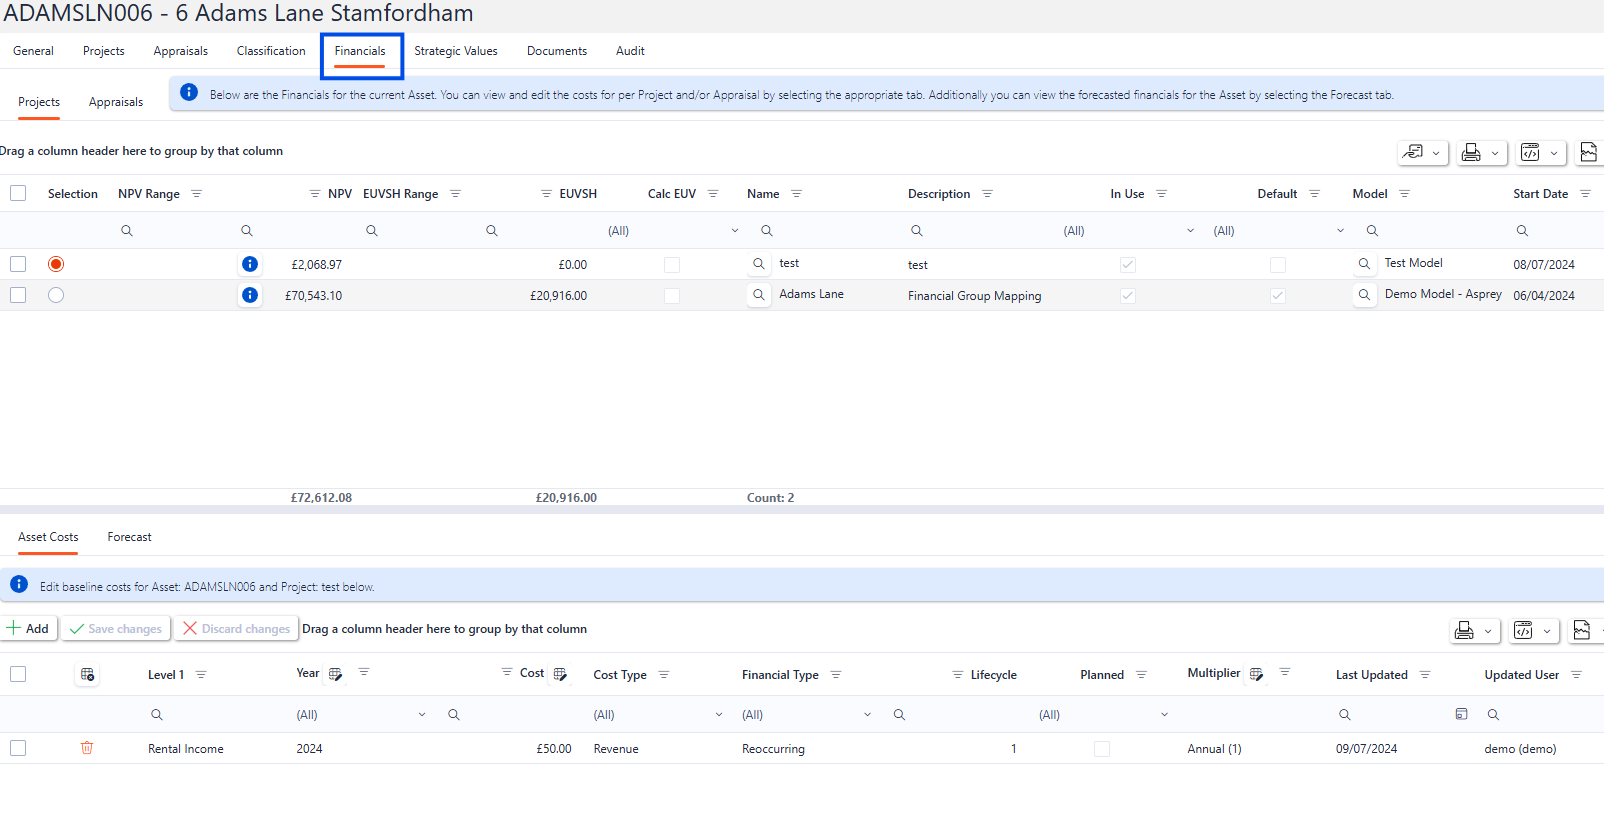Open the In Use filter dropdown
This screenshot has height=823, width=1604.
[x=1190, y=231]
